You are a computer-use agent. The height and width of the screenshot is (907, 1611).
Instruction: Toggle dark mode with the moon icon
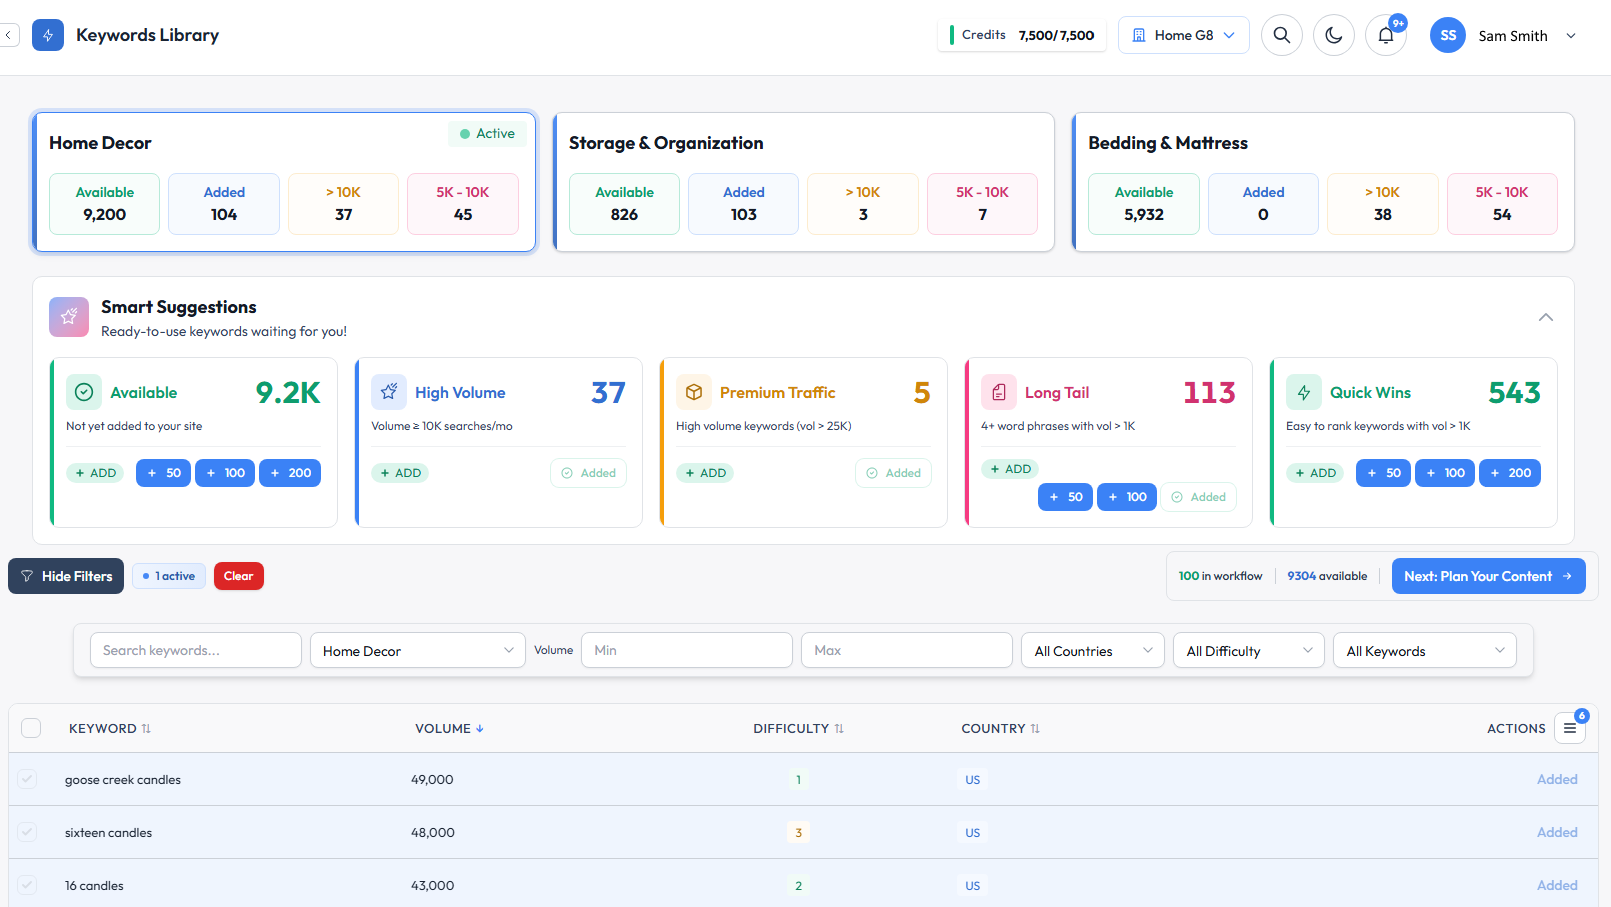click(1333, 35)
